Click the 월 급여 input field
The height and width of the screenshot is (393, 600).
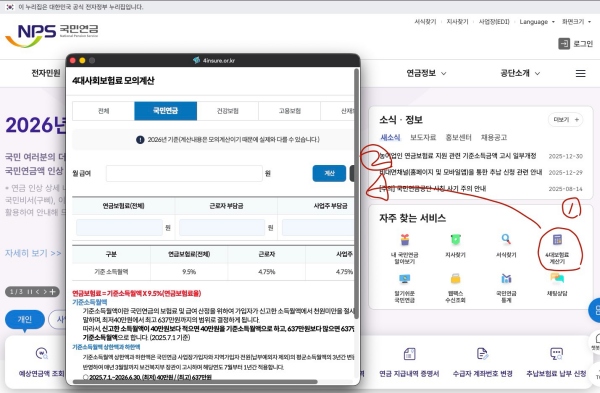184,173
